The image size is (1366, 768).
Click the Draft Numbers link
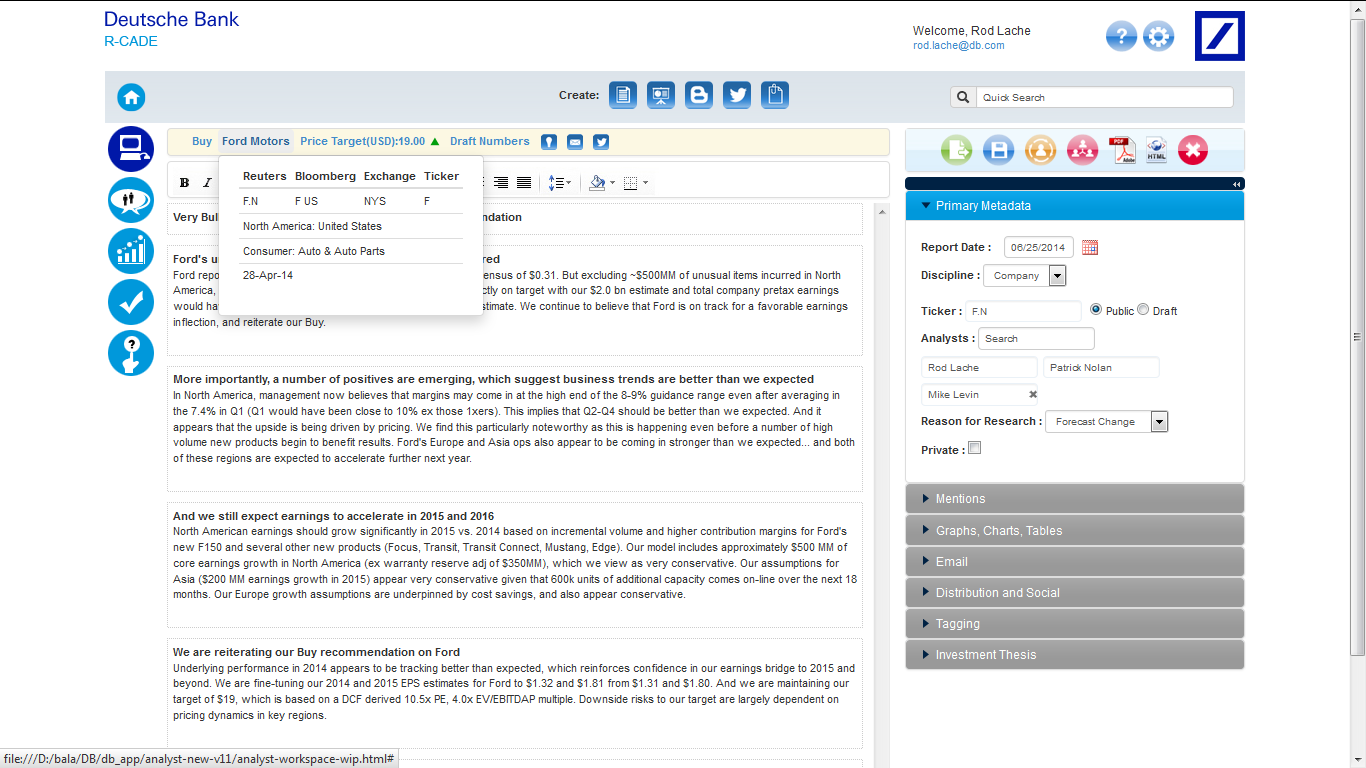(x=490, y=141)
